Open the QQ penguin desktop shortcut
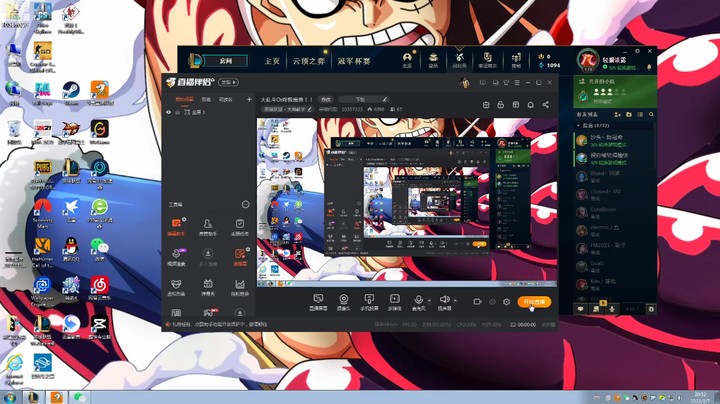Screen dimensions: 720x404 click(x=71, y=250)
